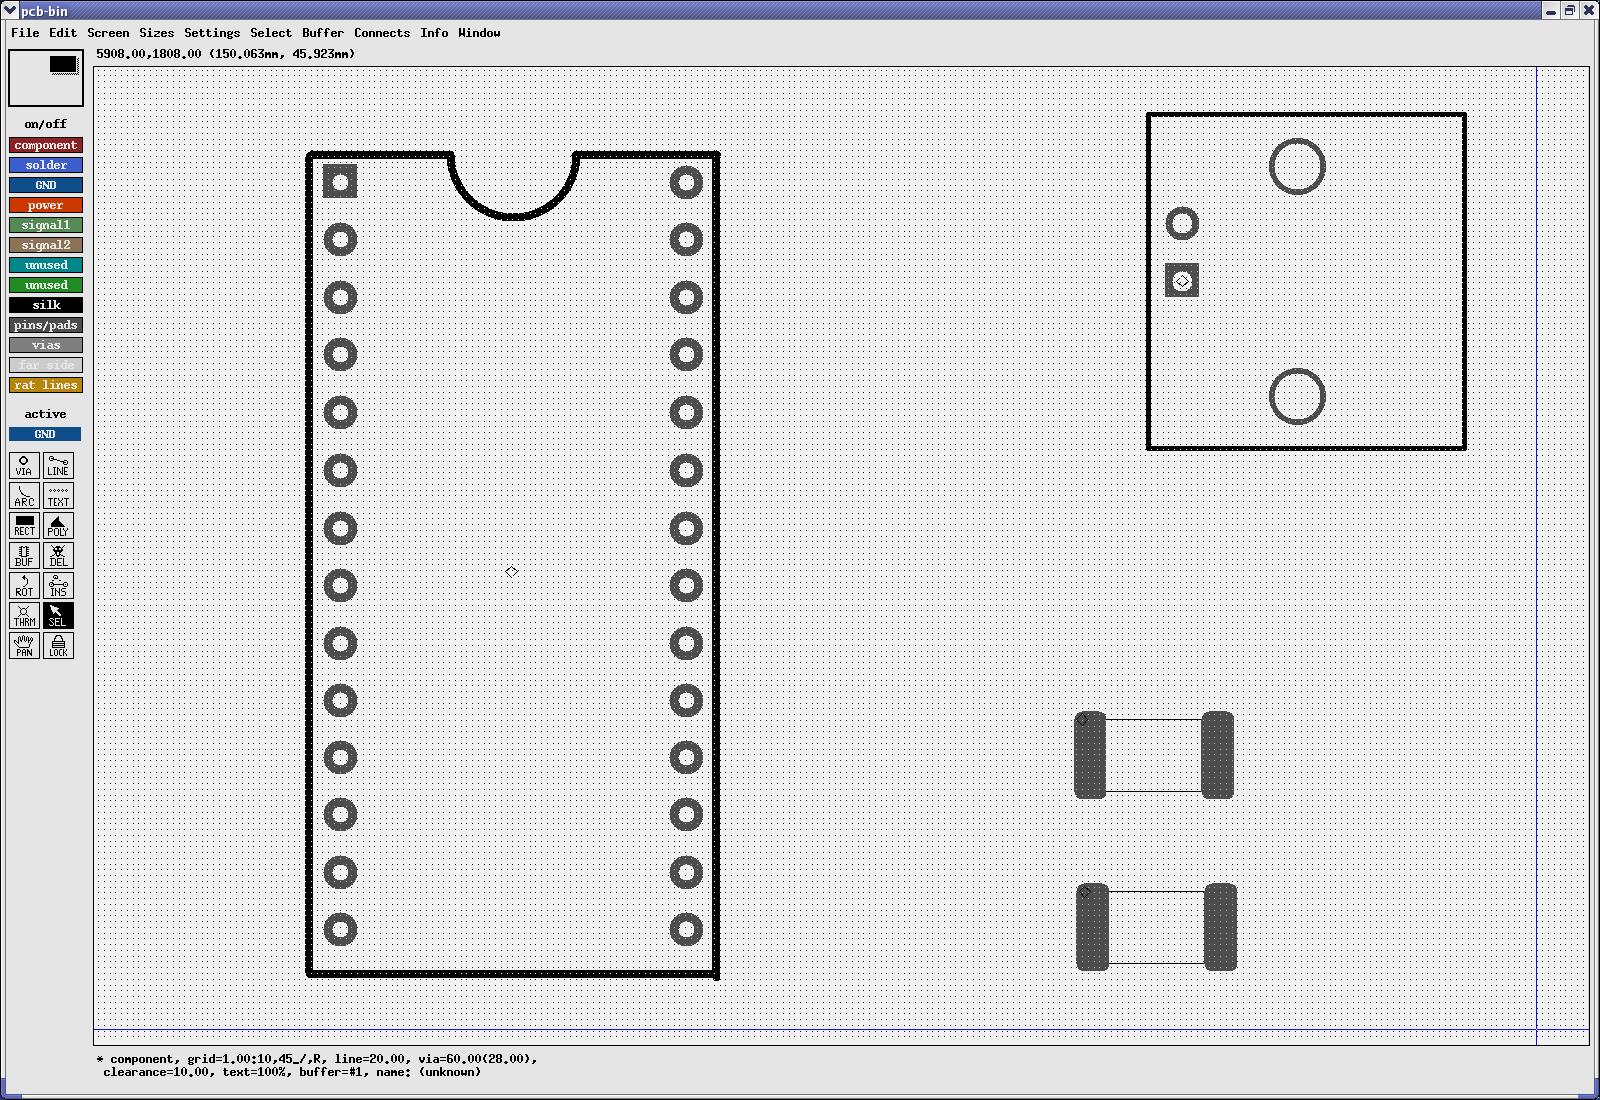
Task: Select the POLY polygon tool
Action: coord(58,525)
